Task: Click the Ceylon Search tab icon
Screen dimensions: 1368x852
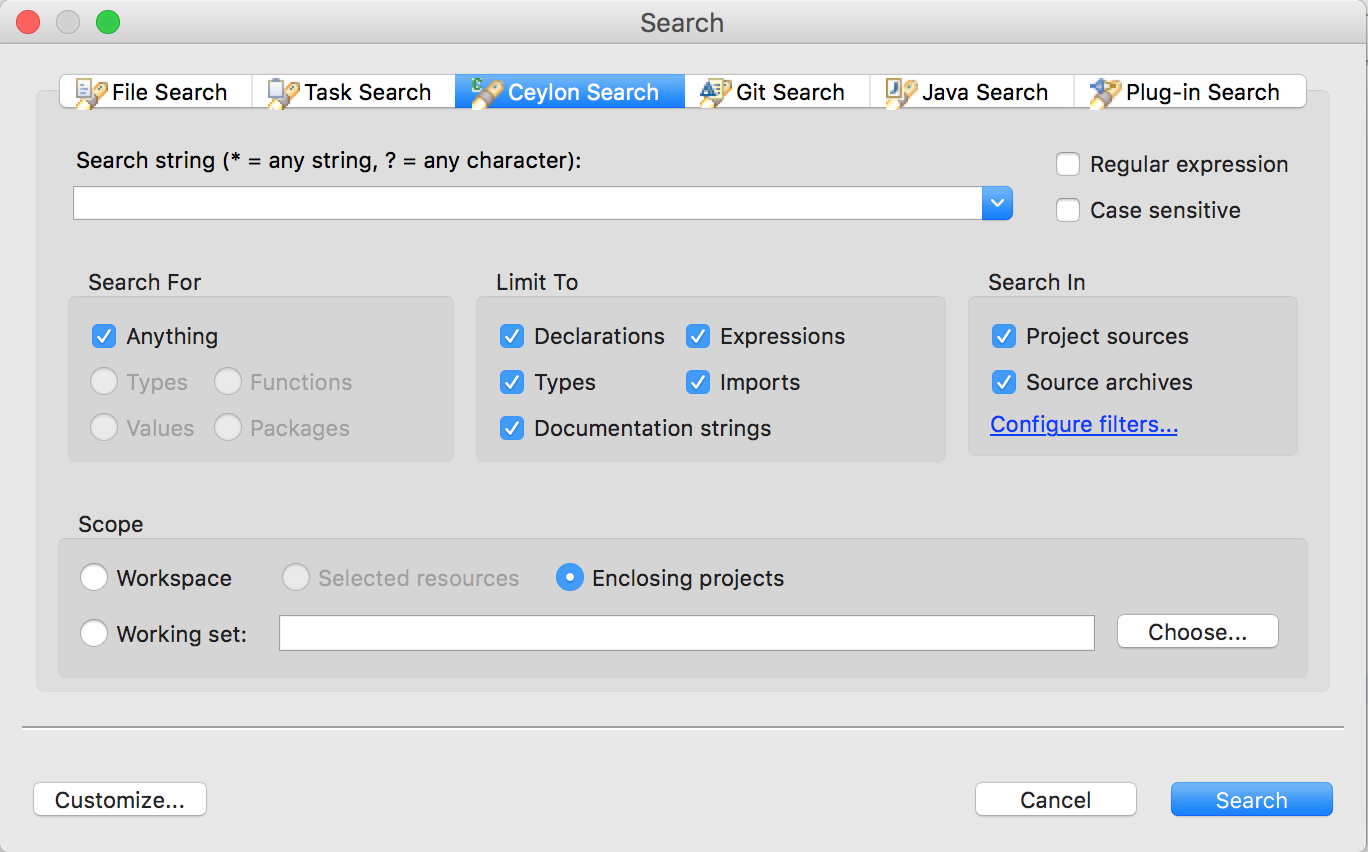Action: 487,92
